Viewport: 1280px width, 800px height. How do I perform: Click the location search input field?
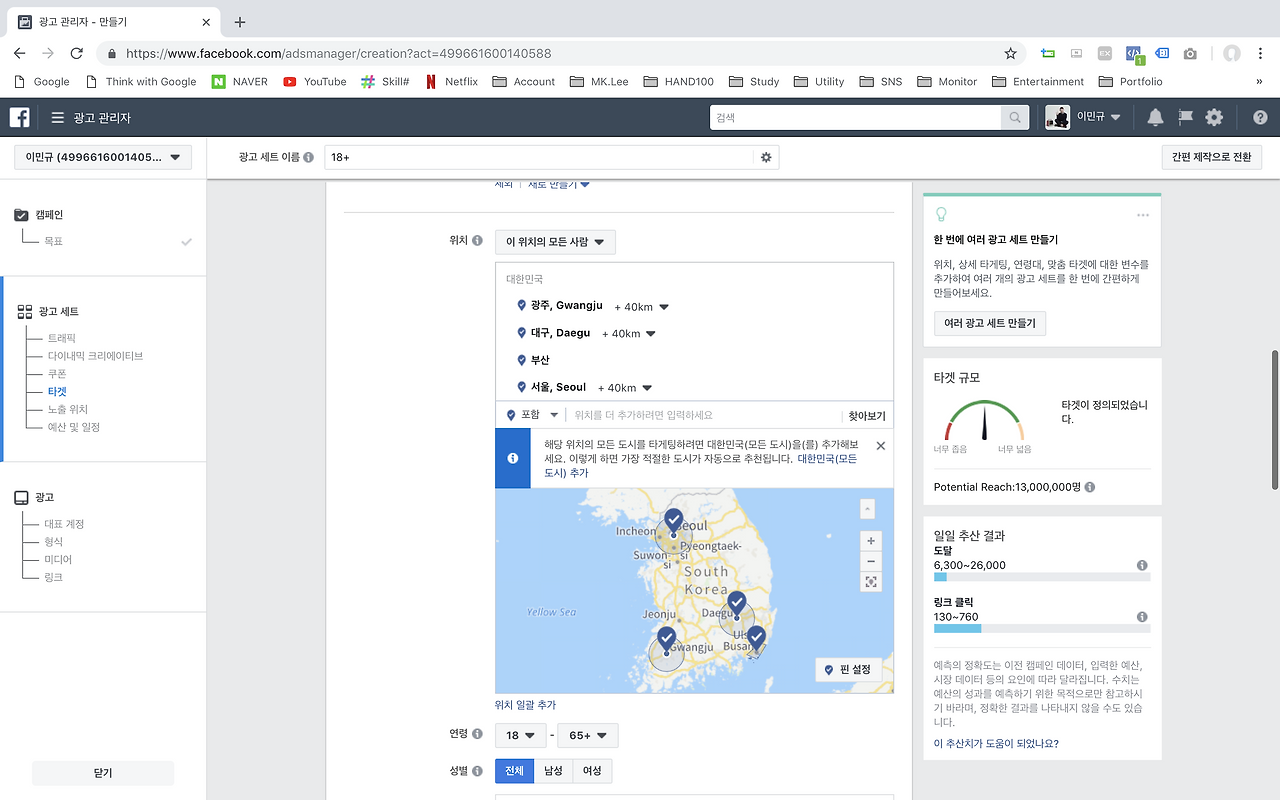[706, 415]
